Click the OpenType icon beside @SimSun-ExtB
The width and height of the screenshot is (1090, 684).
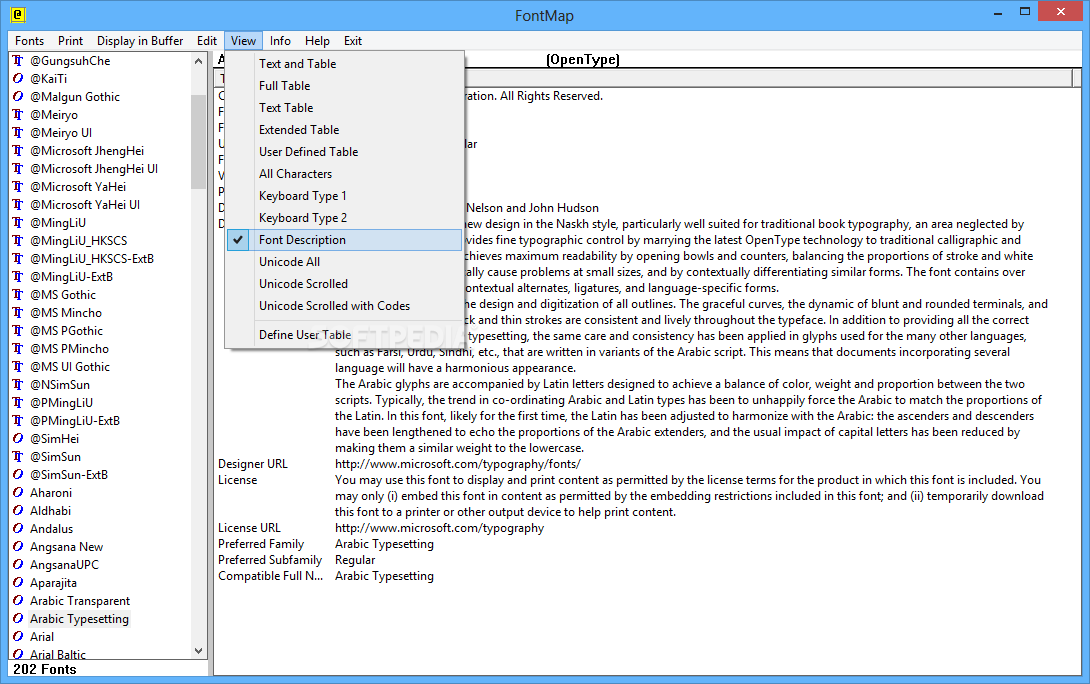[x=18, y=475]
